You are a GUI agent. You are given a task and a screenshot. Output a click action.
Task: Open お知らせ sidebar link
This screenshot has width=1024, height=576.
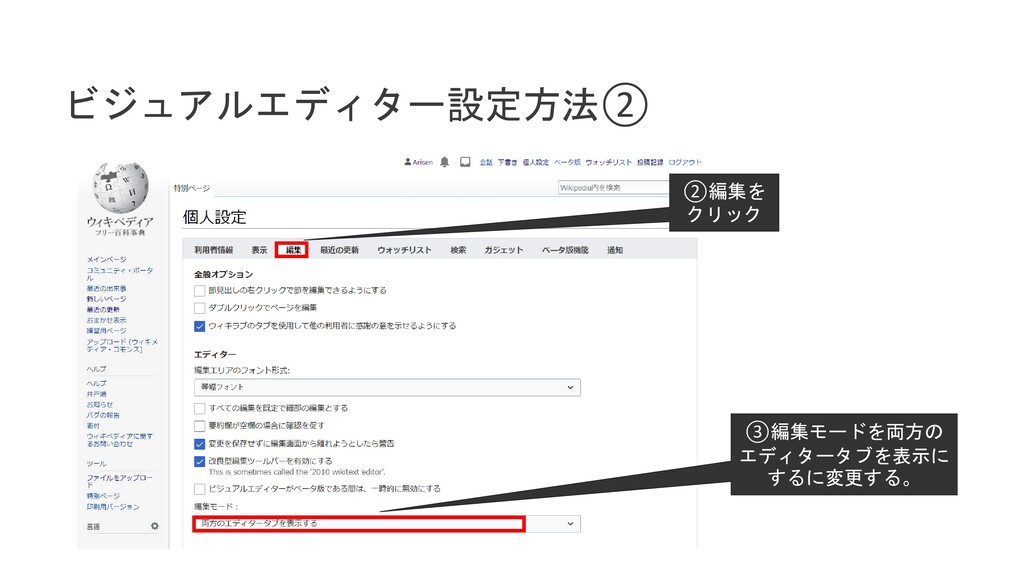click(100, 404)
